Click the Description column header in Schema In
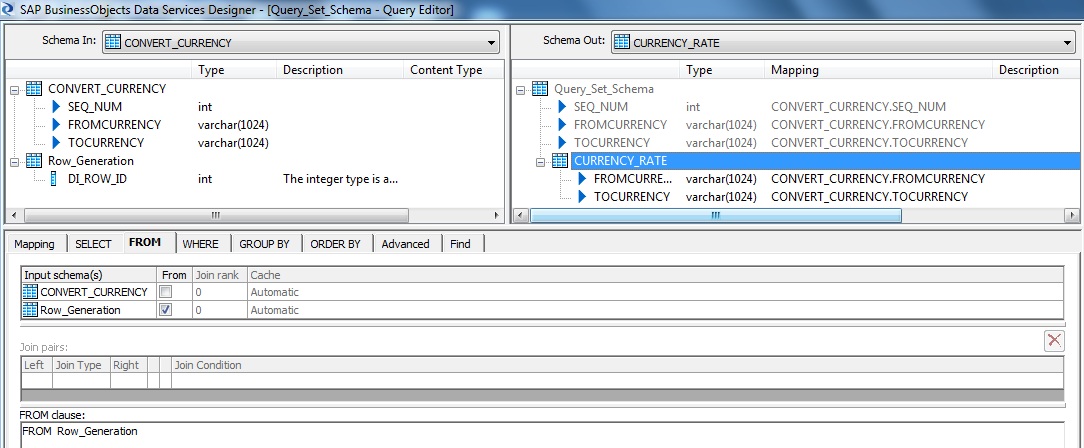 click(x=340, y=70)
